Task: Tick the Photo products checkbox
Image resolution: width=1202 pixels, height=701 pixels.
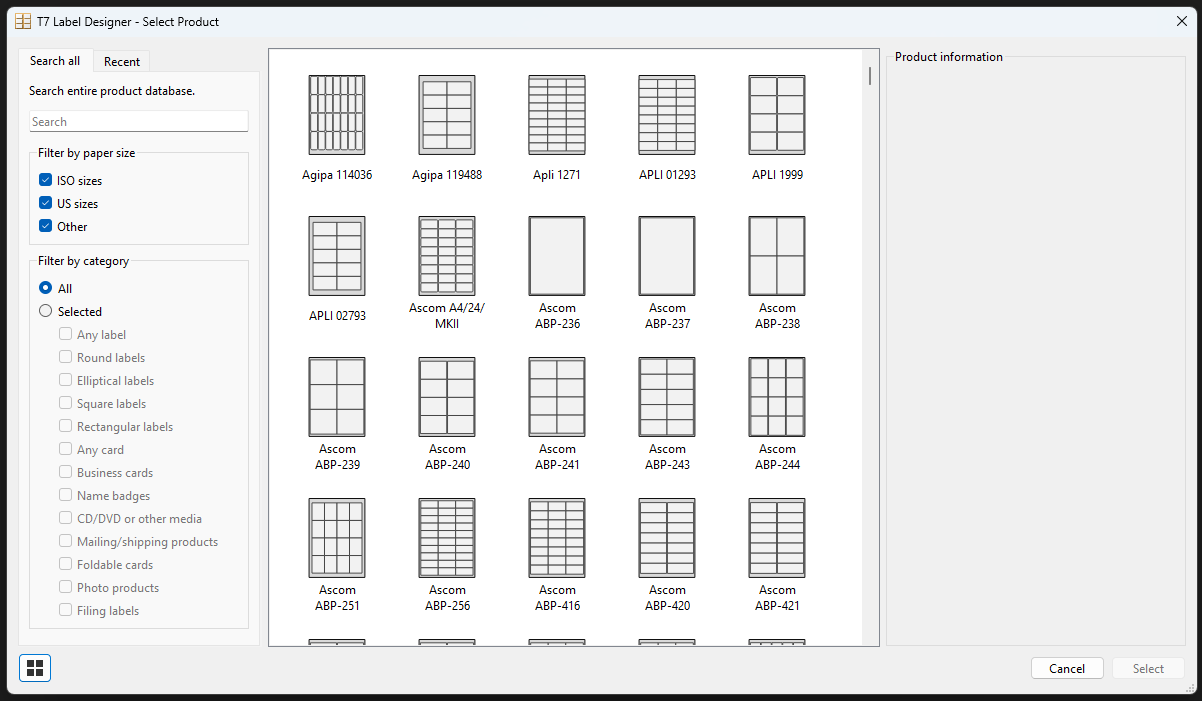Action: [65, 588]
